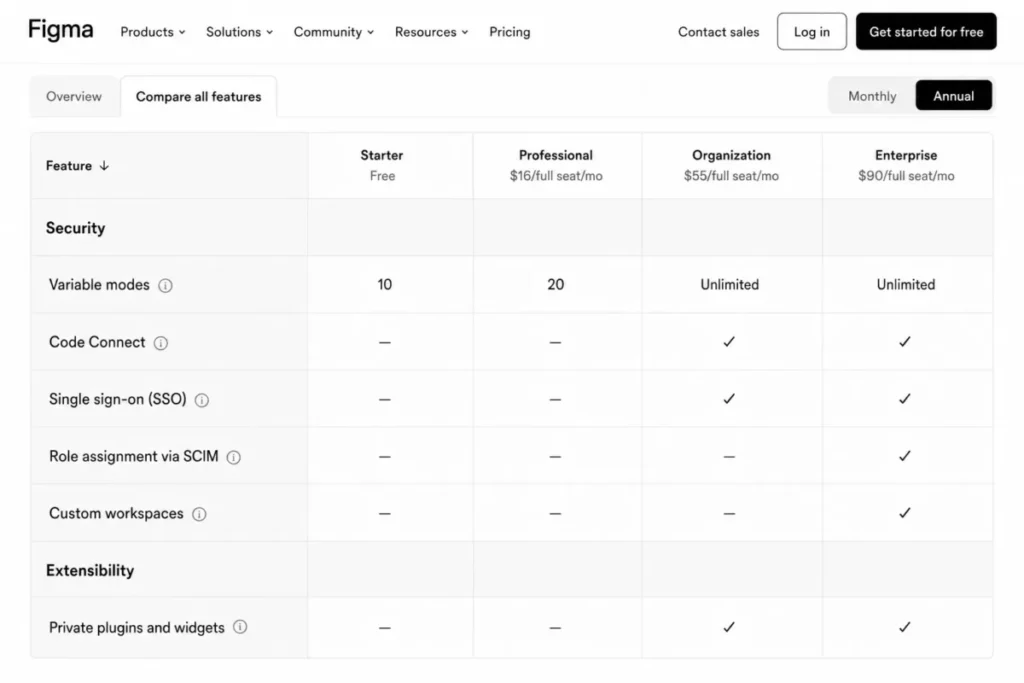Click Unlimited under Enterprise column
The height and width of the screenshot is (683, 1024).
(x=906, y=285)
